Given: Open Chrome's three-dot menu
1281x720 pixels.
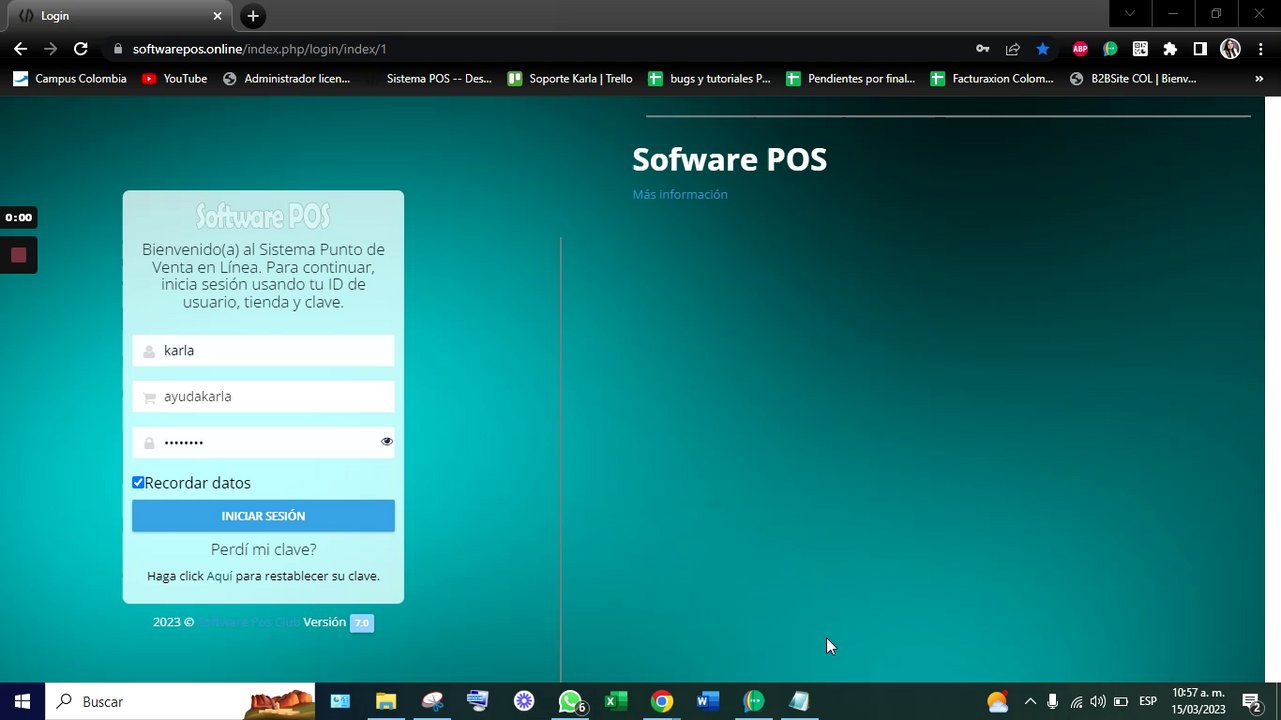Looking at the screenshot, I should point(1259,49).
